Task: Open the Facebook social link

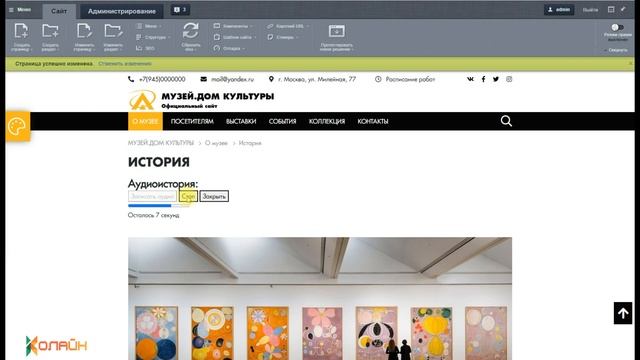Action: tap(483, 79)
